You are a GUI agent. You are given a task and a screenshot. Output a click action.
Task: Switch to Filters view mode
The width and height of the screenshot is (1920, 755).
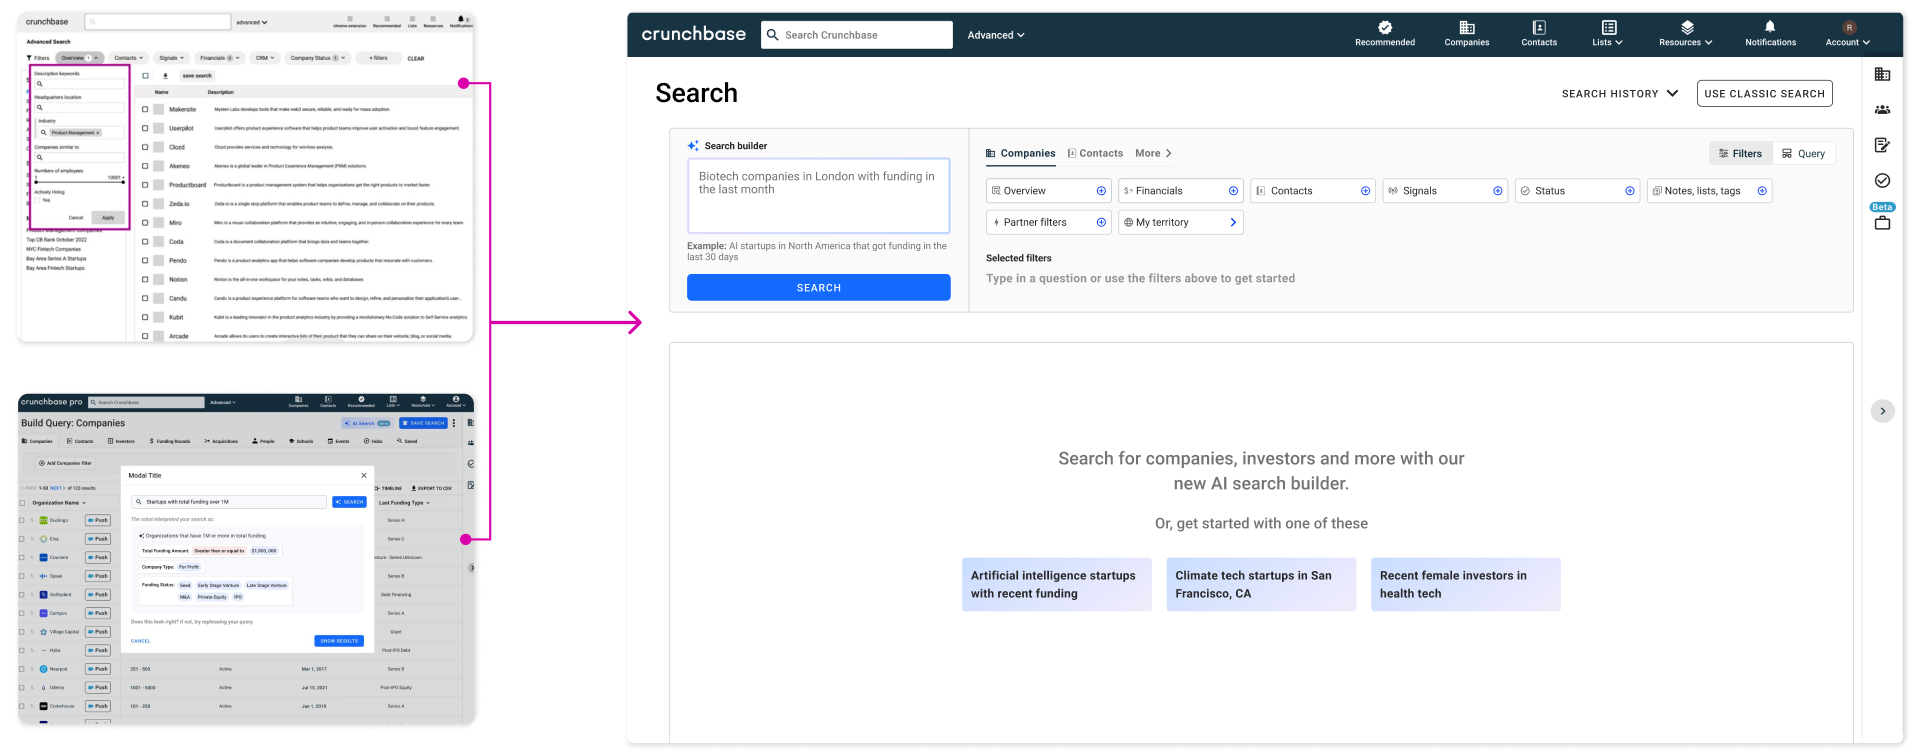[x=1740, y=154]
